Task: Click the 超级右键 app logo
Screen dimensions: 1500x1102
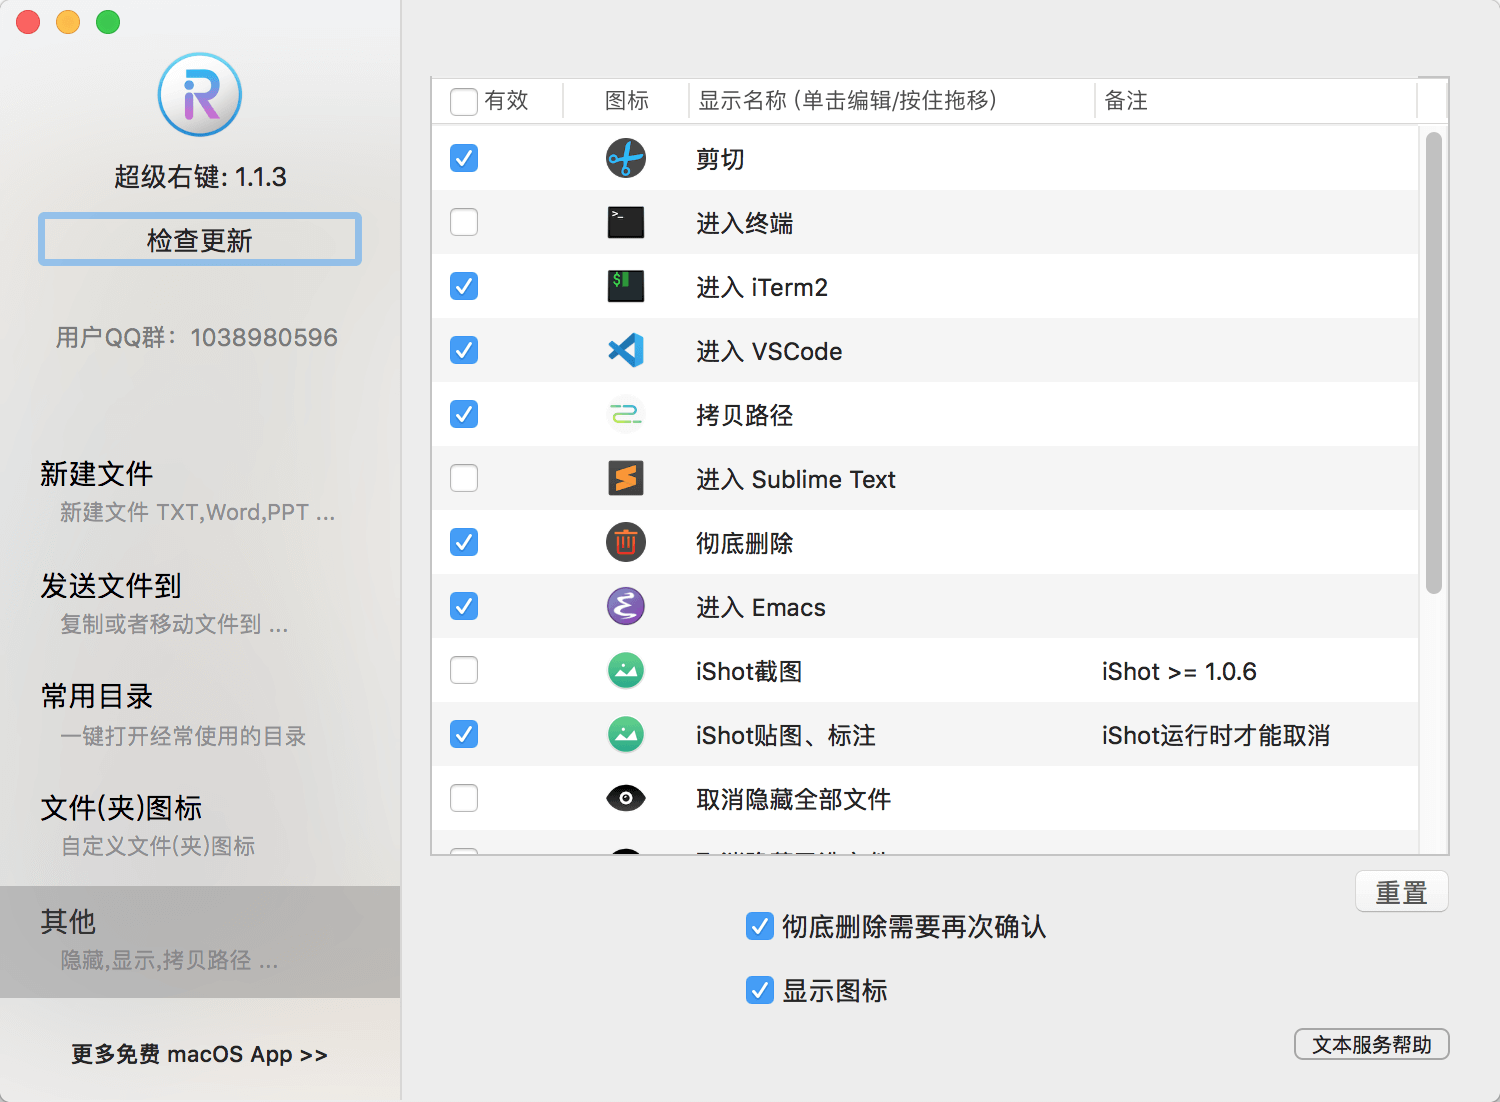Action: click(200, 95)
